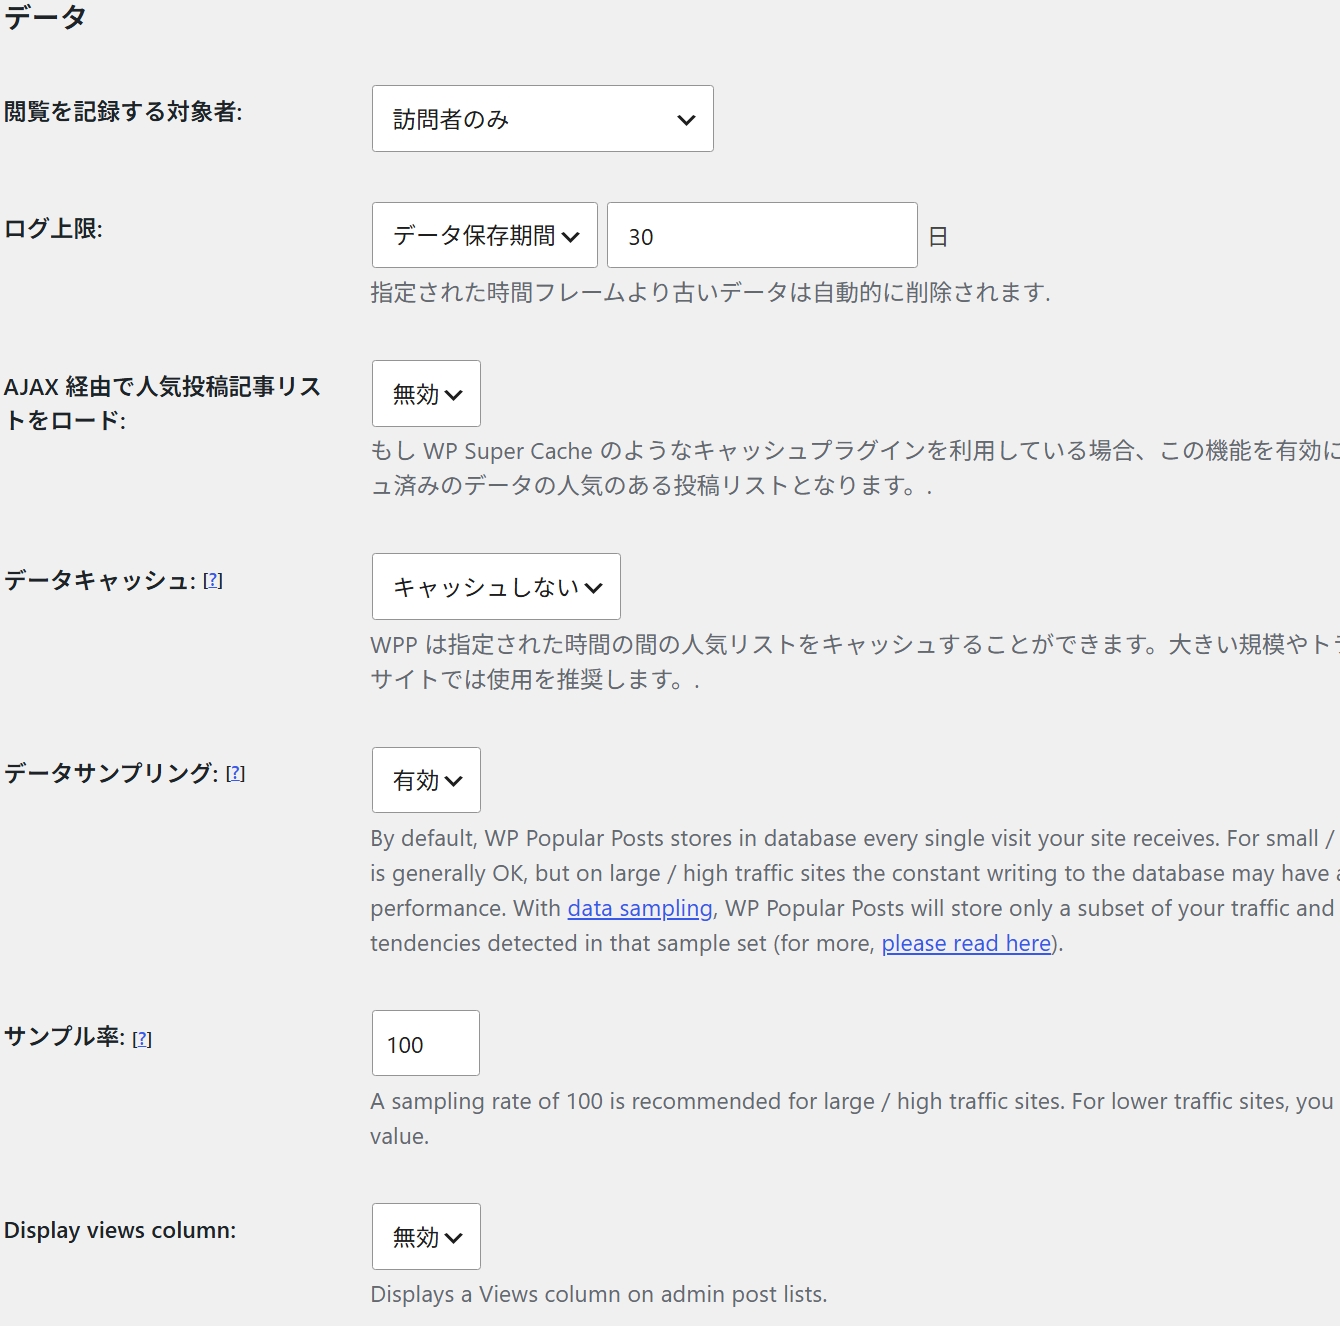Follow the "please read here" link
The height and width of the screenshot is (1326, 1340).
tap(966, 943)
